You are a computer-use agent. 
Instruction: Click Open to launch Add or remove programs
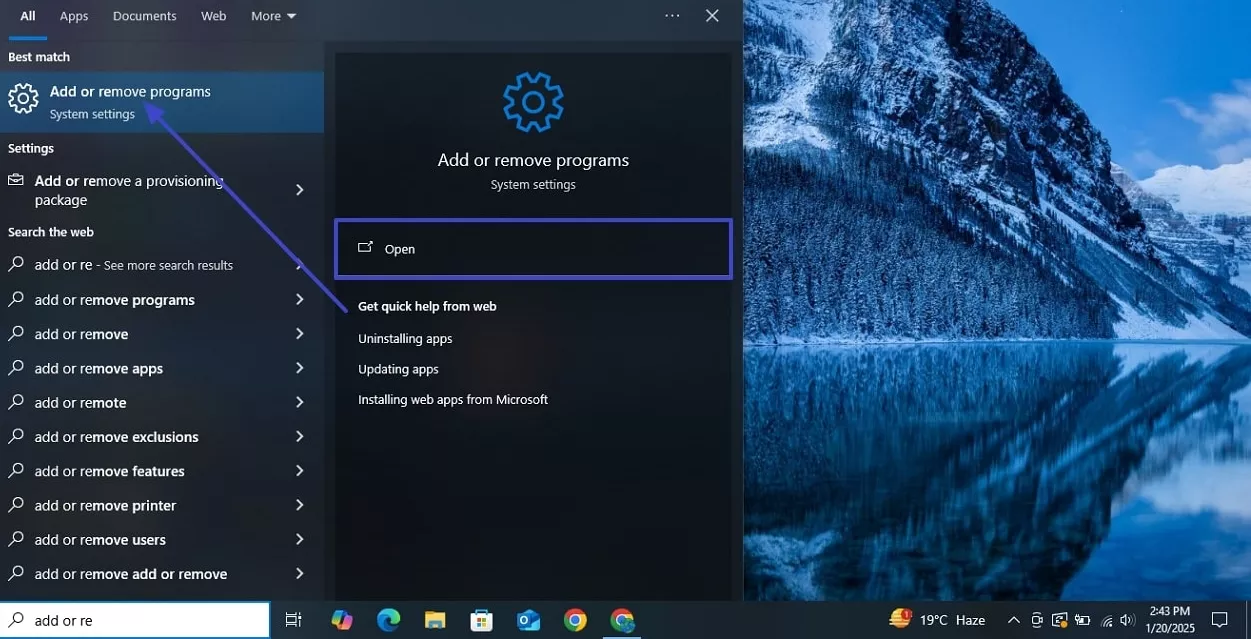coord(533,249)
